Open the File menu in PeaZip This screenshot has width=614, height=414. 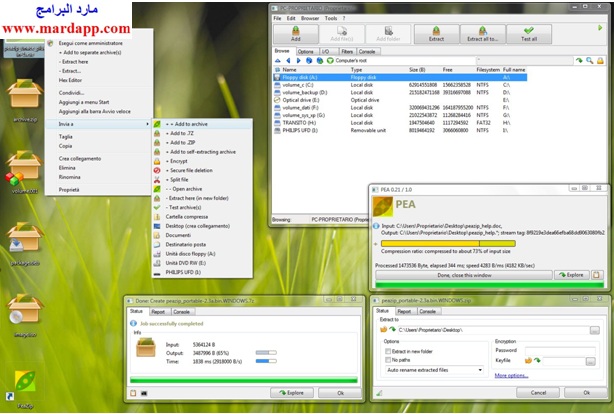pyautogui.click(x=277, y=18)
